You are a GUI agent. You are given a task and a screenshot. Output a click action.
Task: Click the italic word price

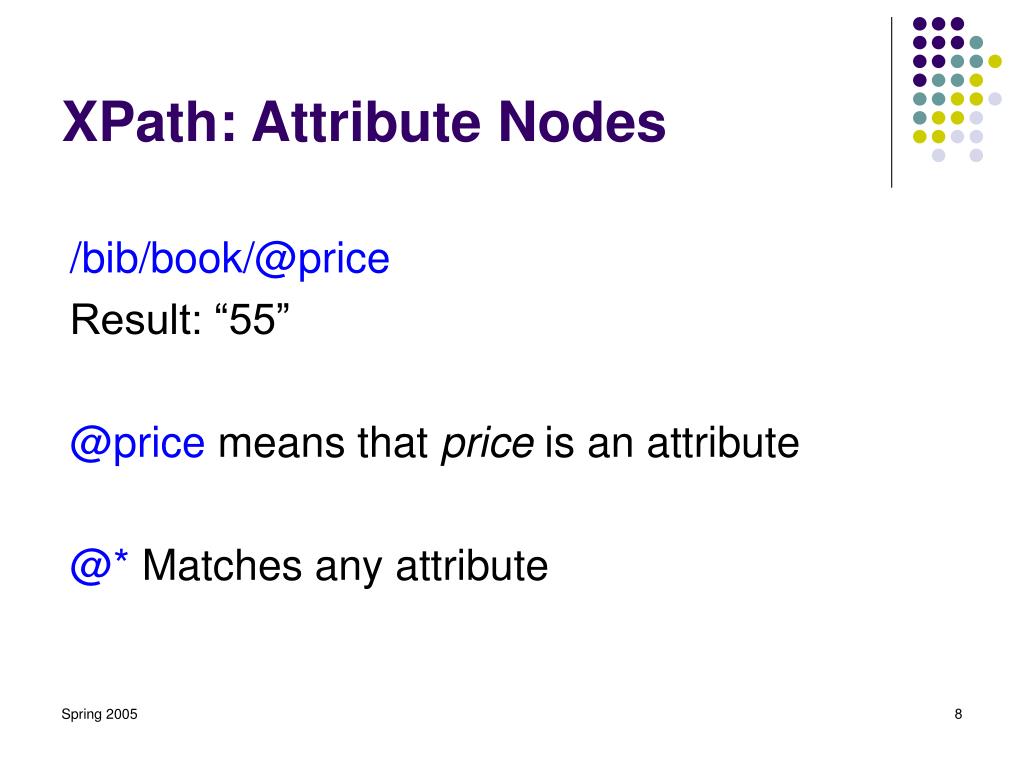[488, 444]
